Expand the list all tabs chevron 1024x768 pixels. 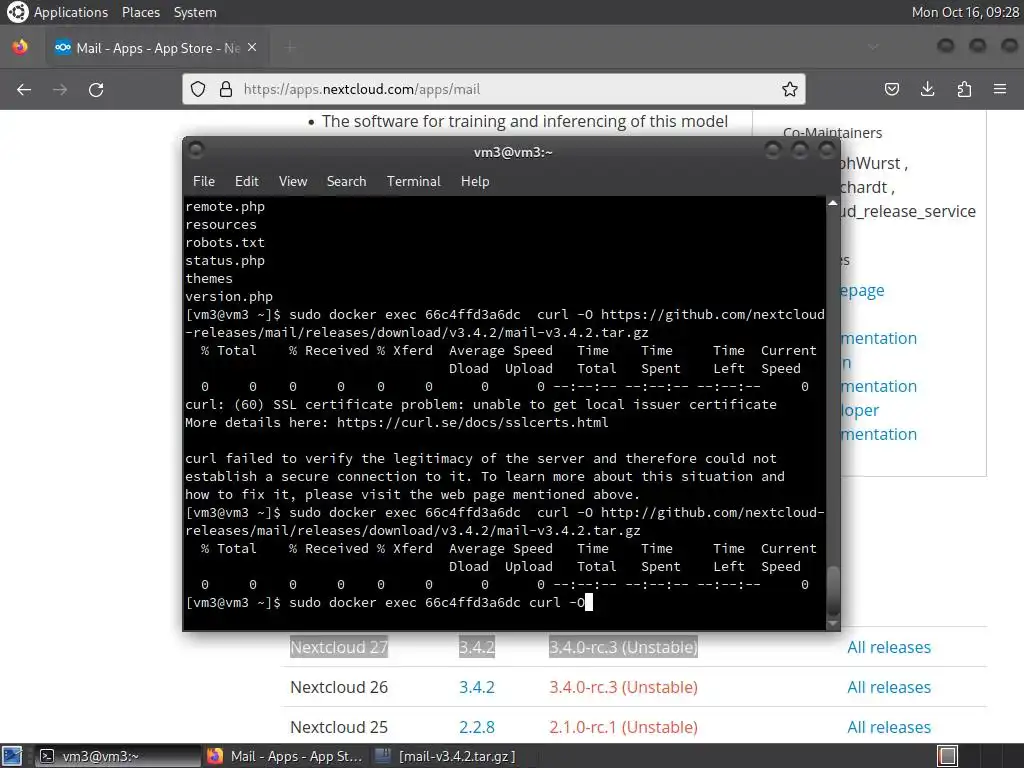coord(873,47)
